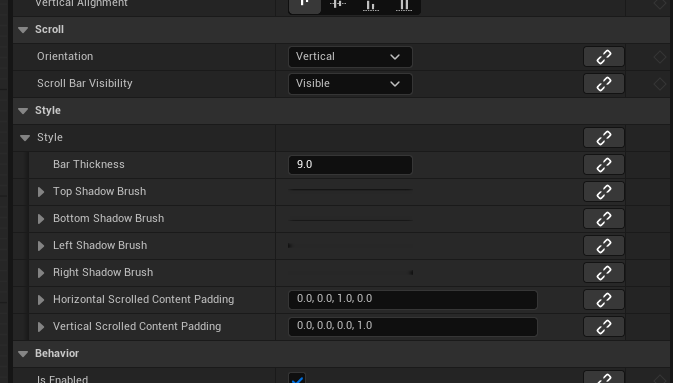Viewport: 673px width, 383px height.
Task: Collapse the Behavior section
Action: [23, 354]
